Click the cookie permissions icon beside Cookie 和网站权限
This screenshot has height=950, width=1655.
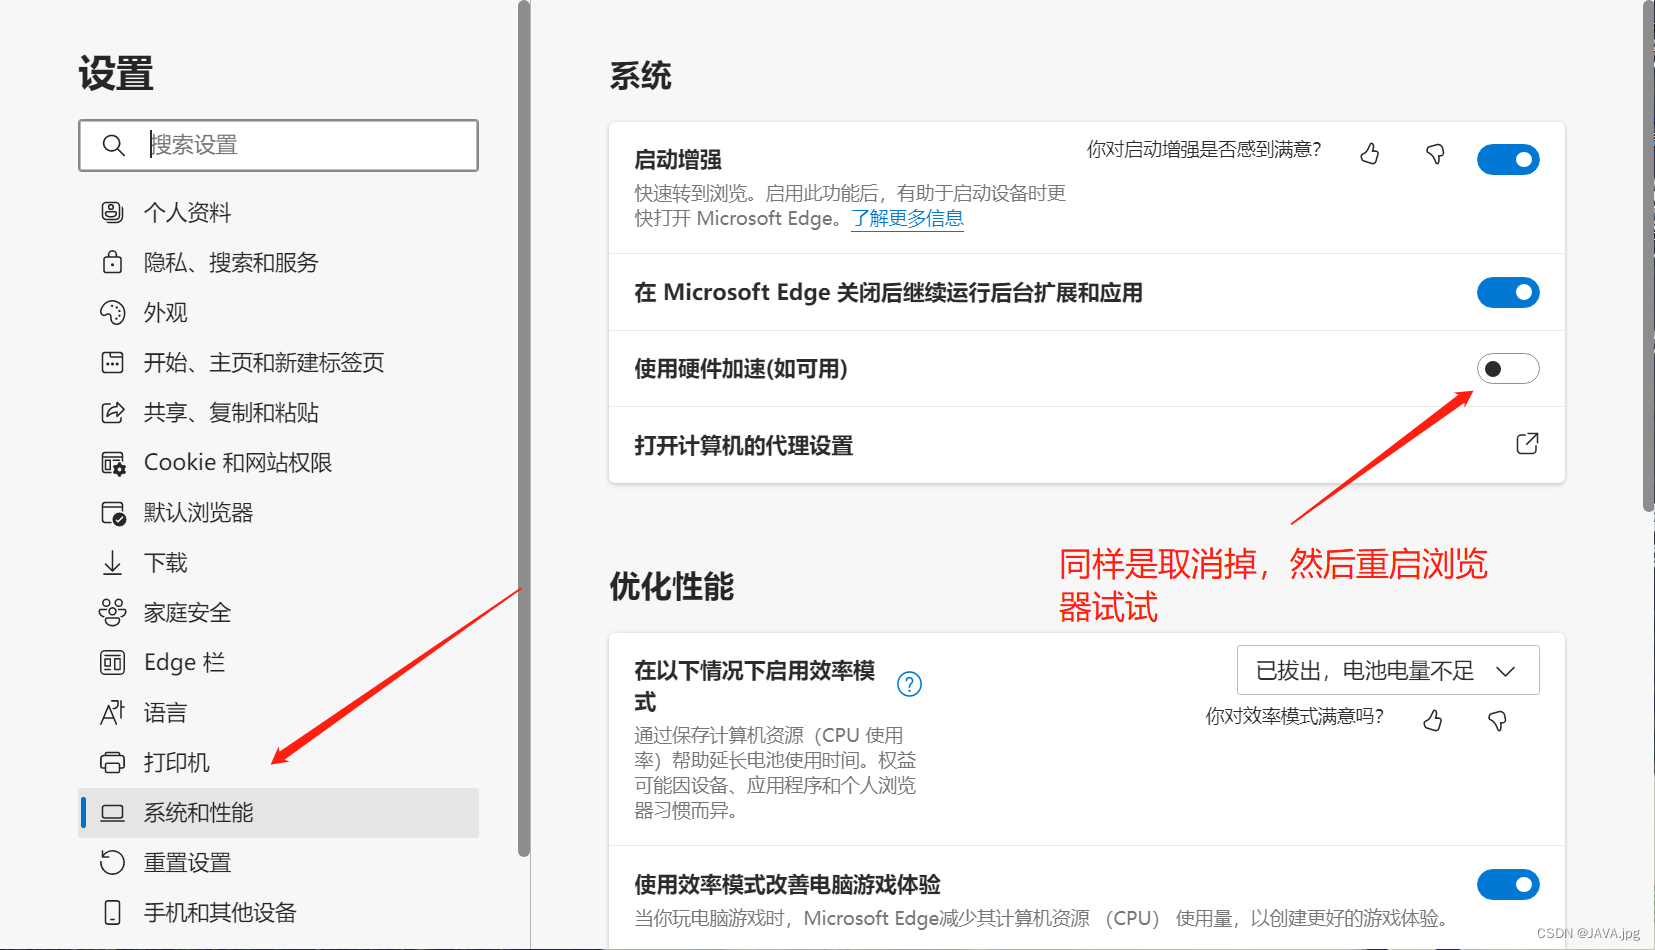click(x=113, y=463)
